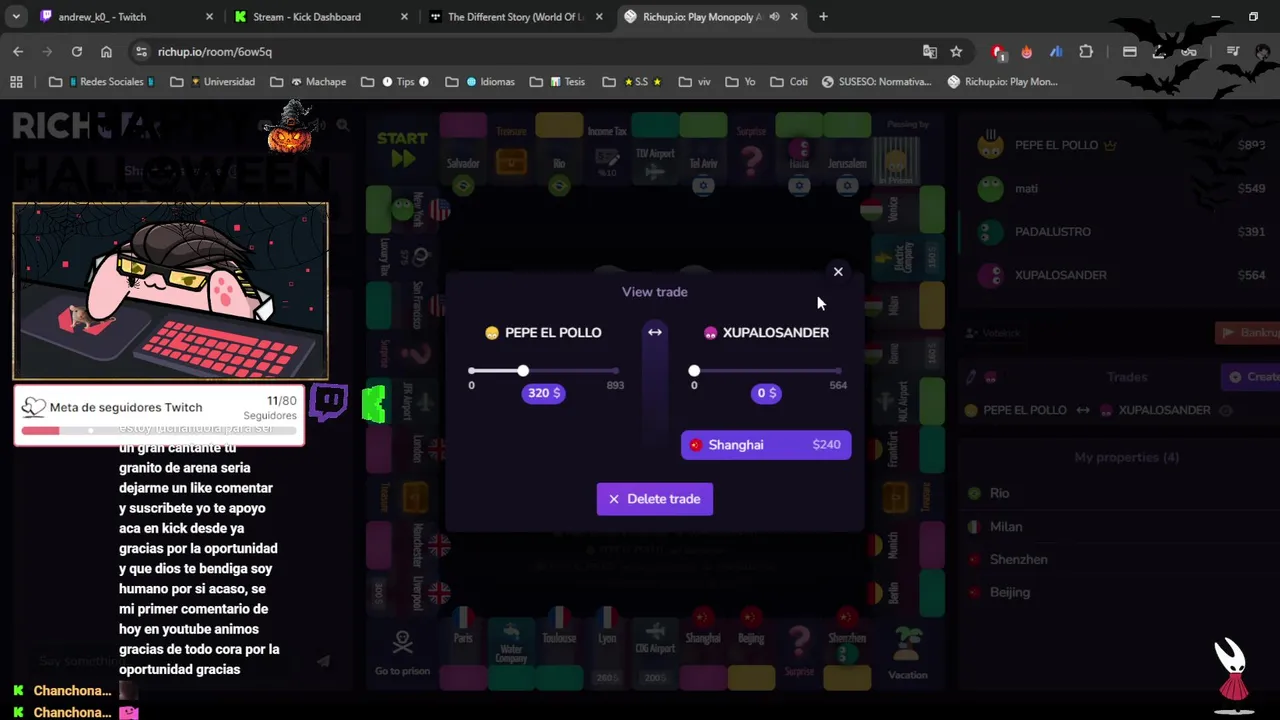1280x720 pixels.
Task: Open the Extensions puzzle menu
Action: point(1086,52)
